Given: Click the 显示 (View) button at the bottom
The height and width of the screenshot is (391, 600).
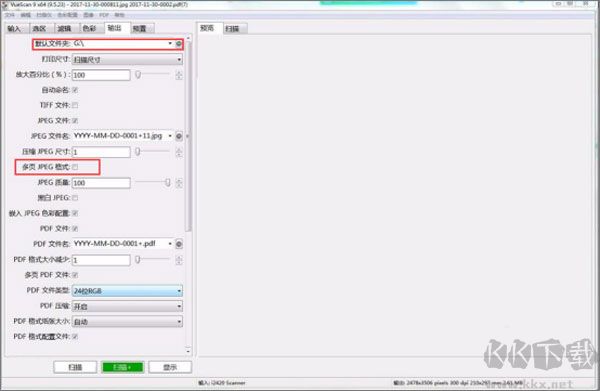Looking at the screenshot, I should point(170,367).
